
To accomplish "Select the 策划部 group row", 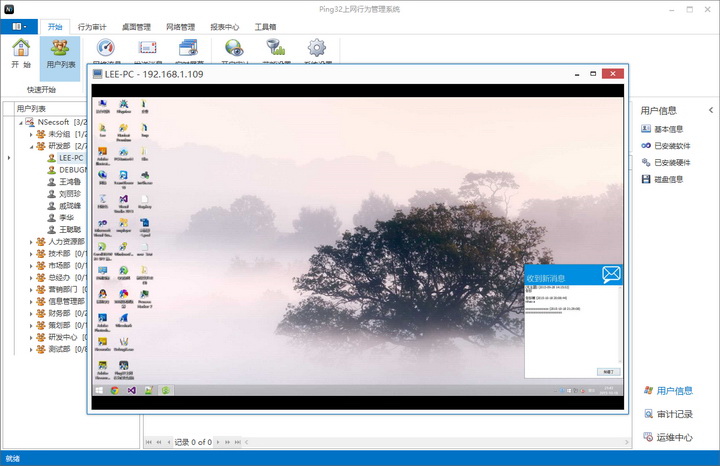I will click(61, 326).
